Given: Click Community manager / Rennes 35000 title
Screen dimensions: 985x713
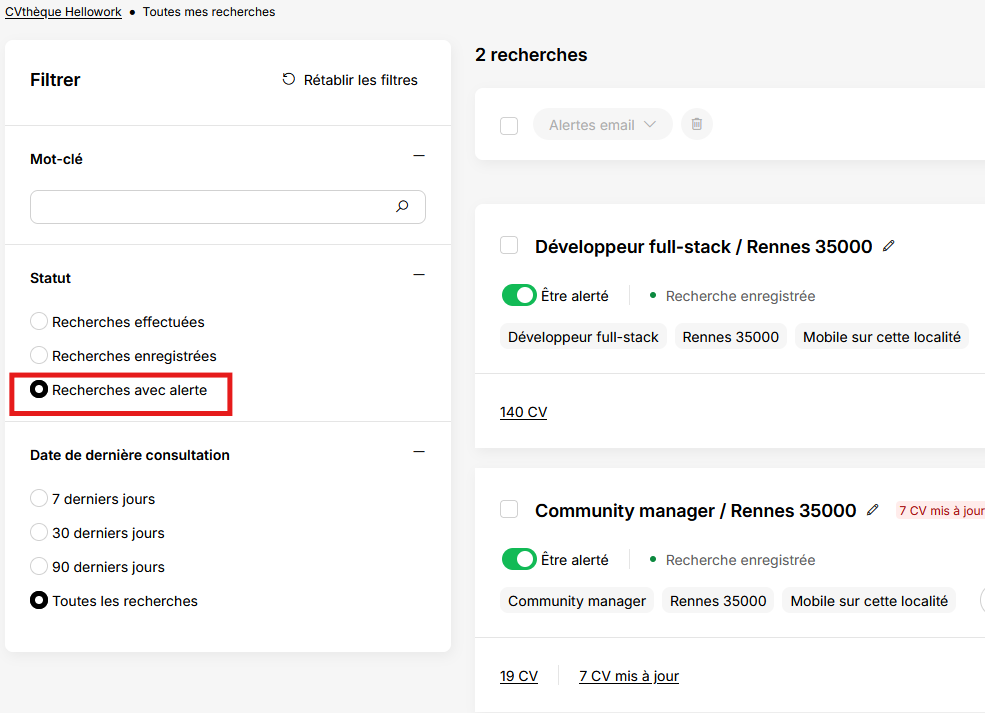Looking at the screenshot, I should (695, 511).
